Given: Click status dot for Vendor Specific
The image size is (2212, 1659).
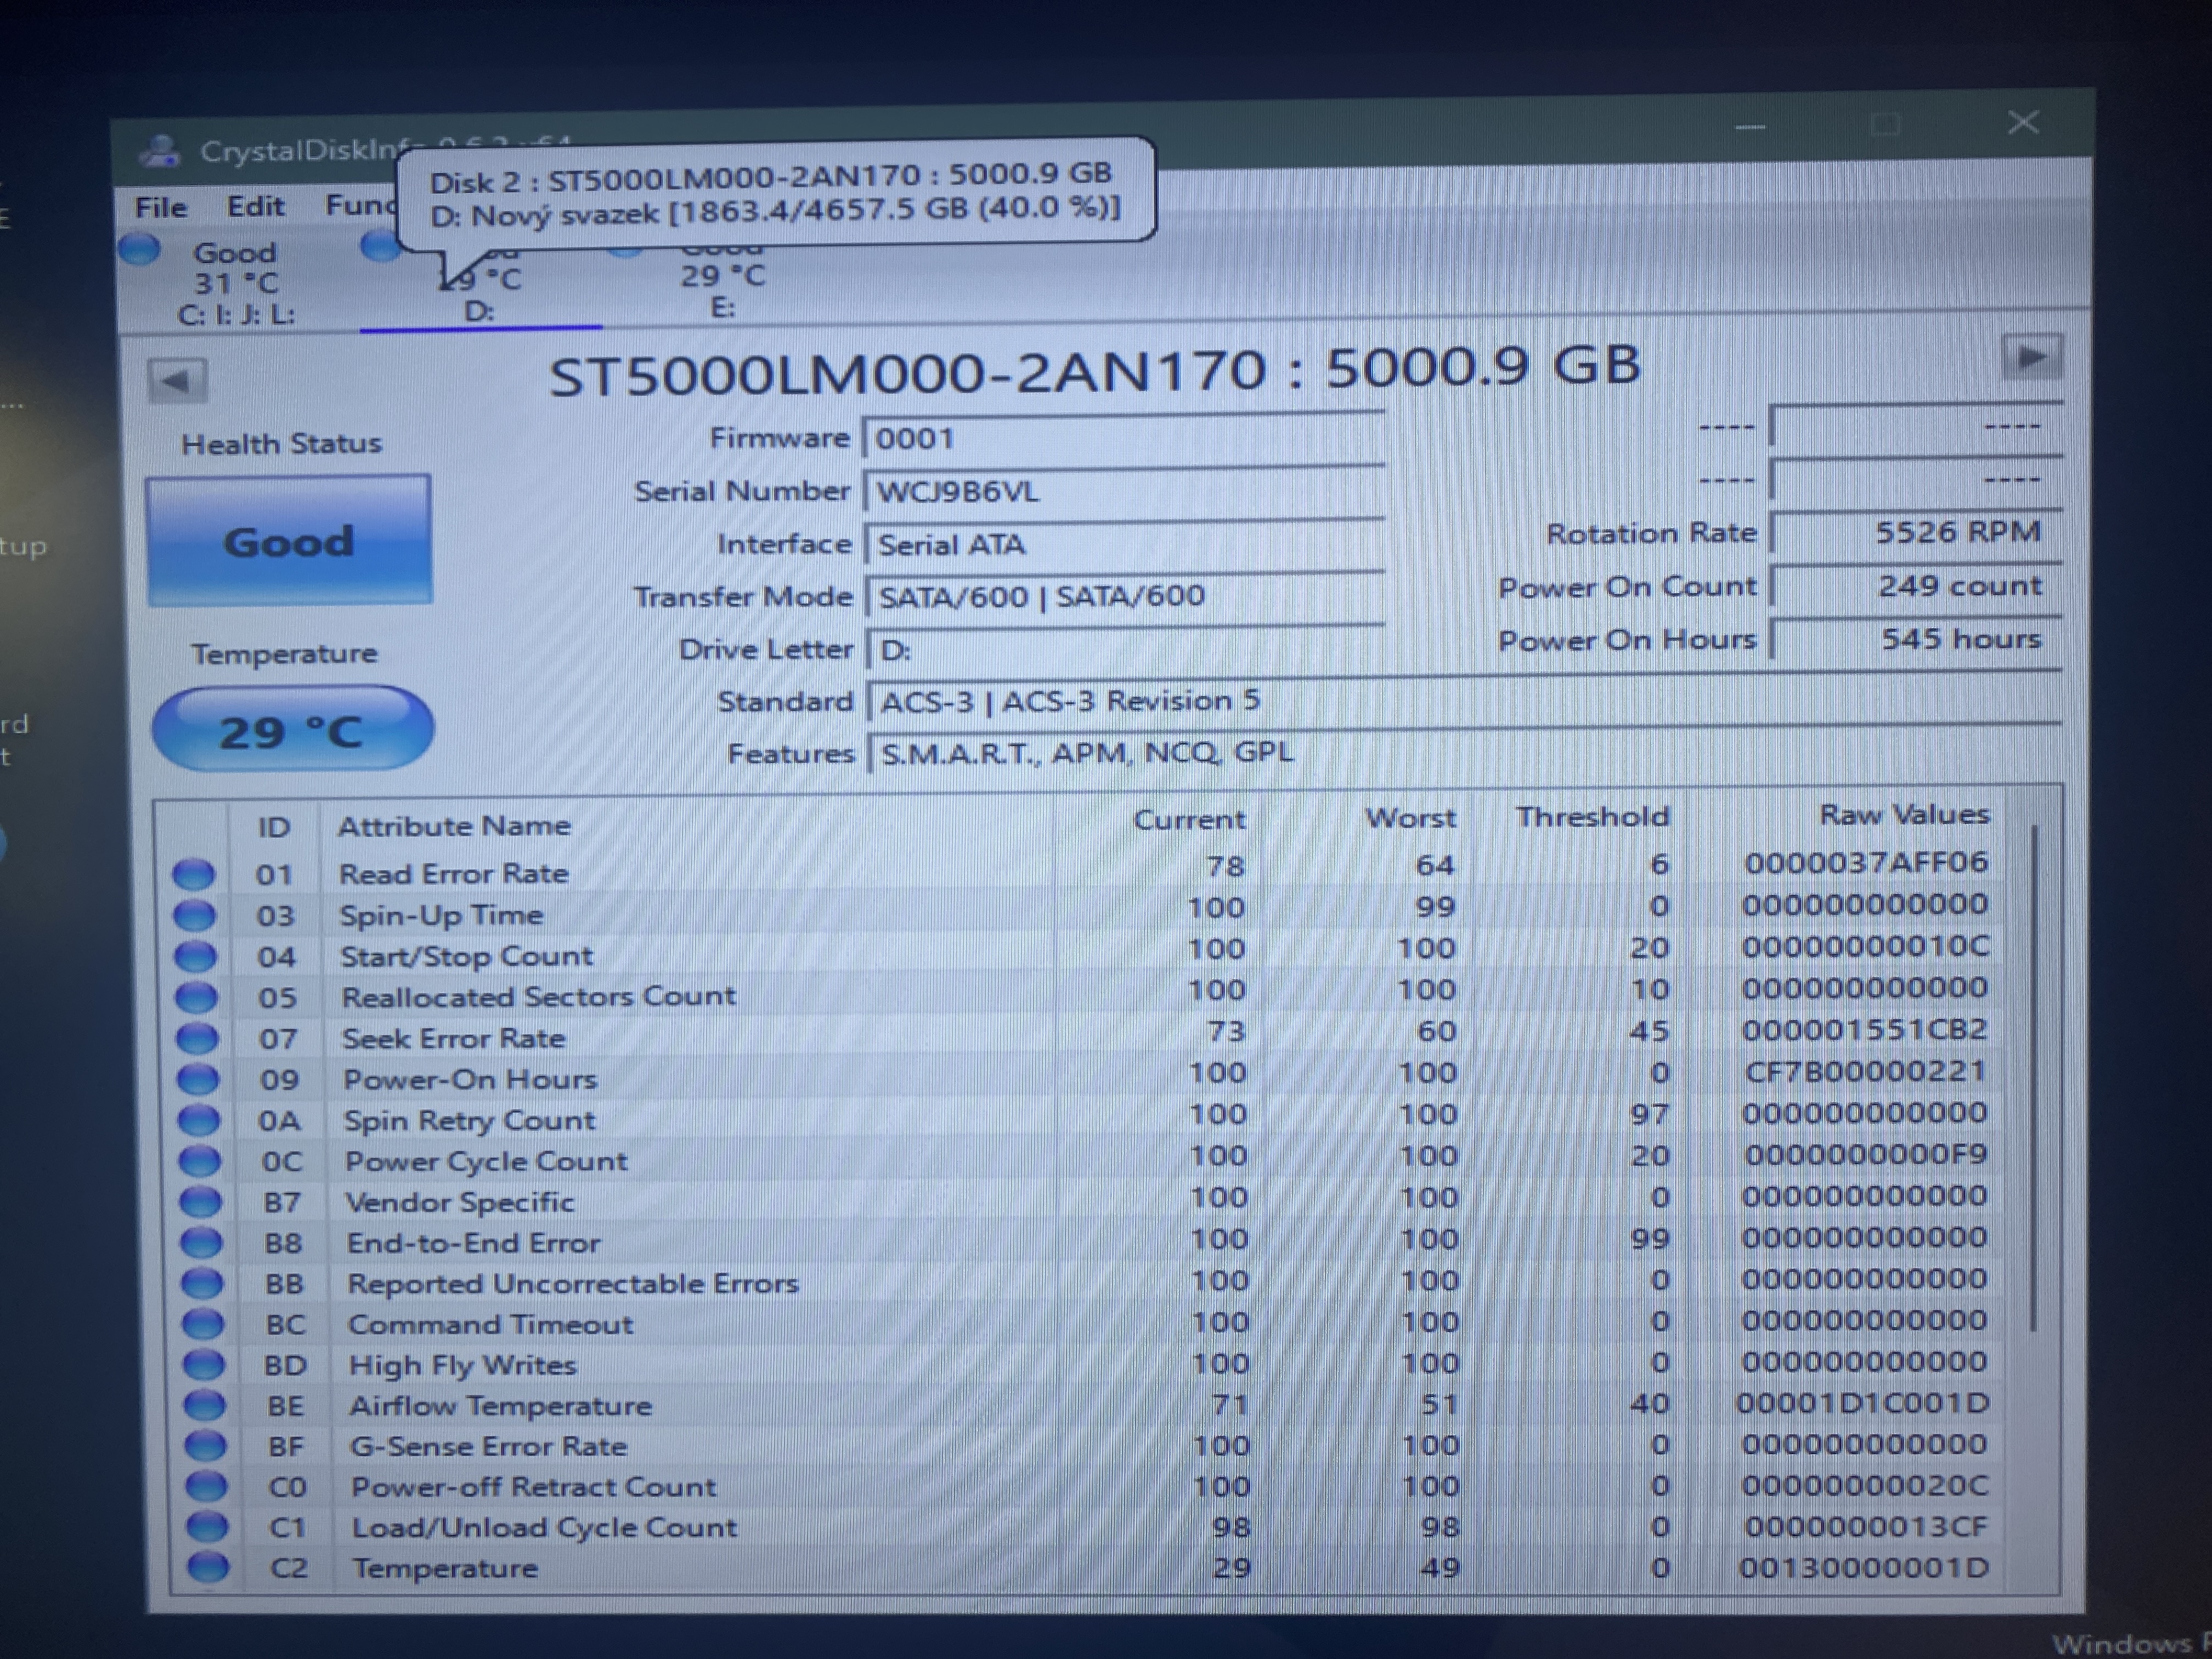Looking at the screenshot, I should tap(201, 1202).
